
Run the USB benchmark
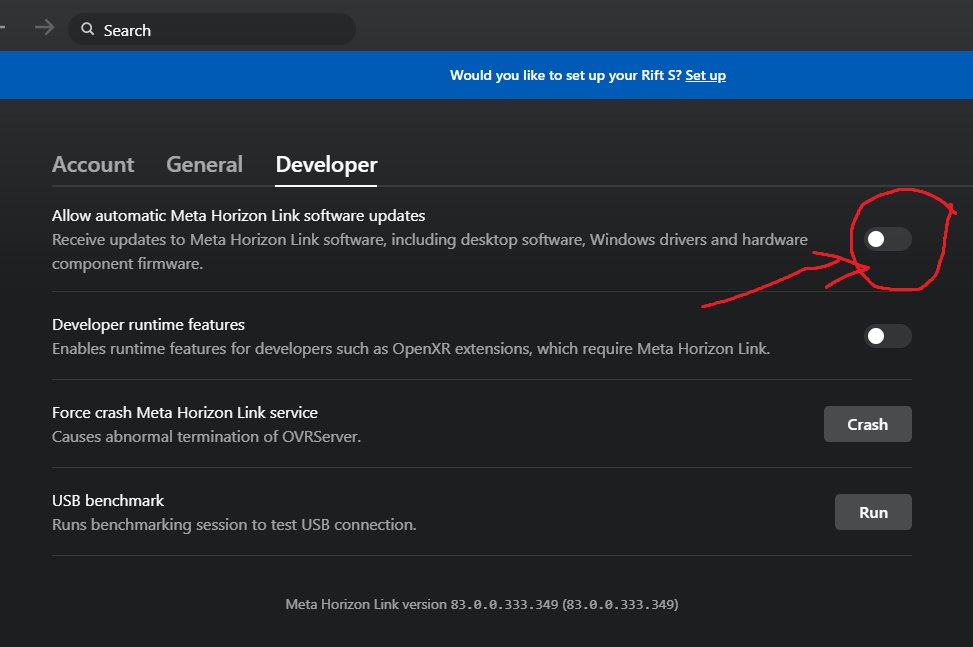872,512
